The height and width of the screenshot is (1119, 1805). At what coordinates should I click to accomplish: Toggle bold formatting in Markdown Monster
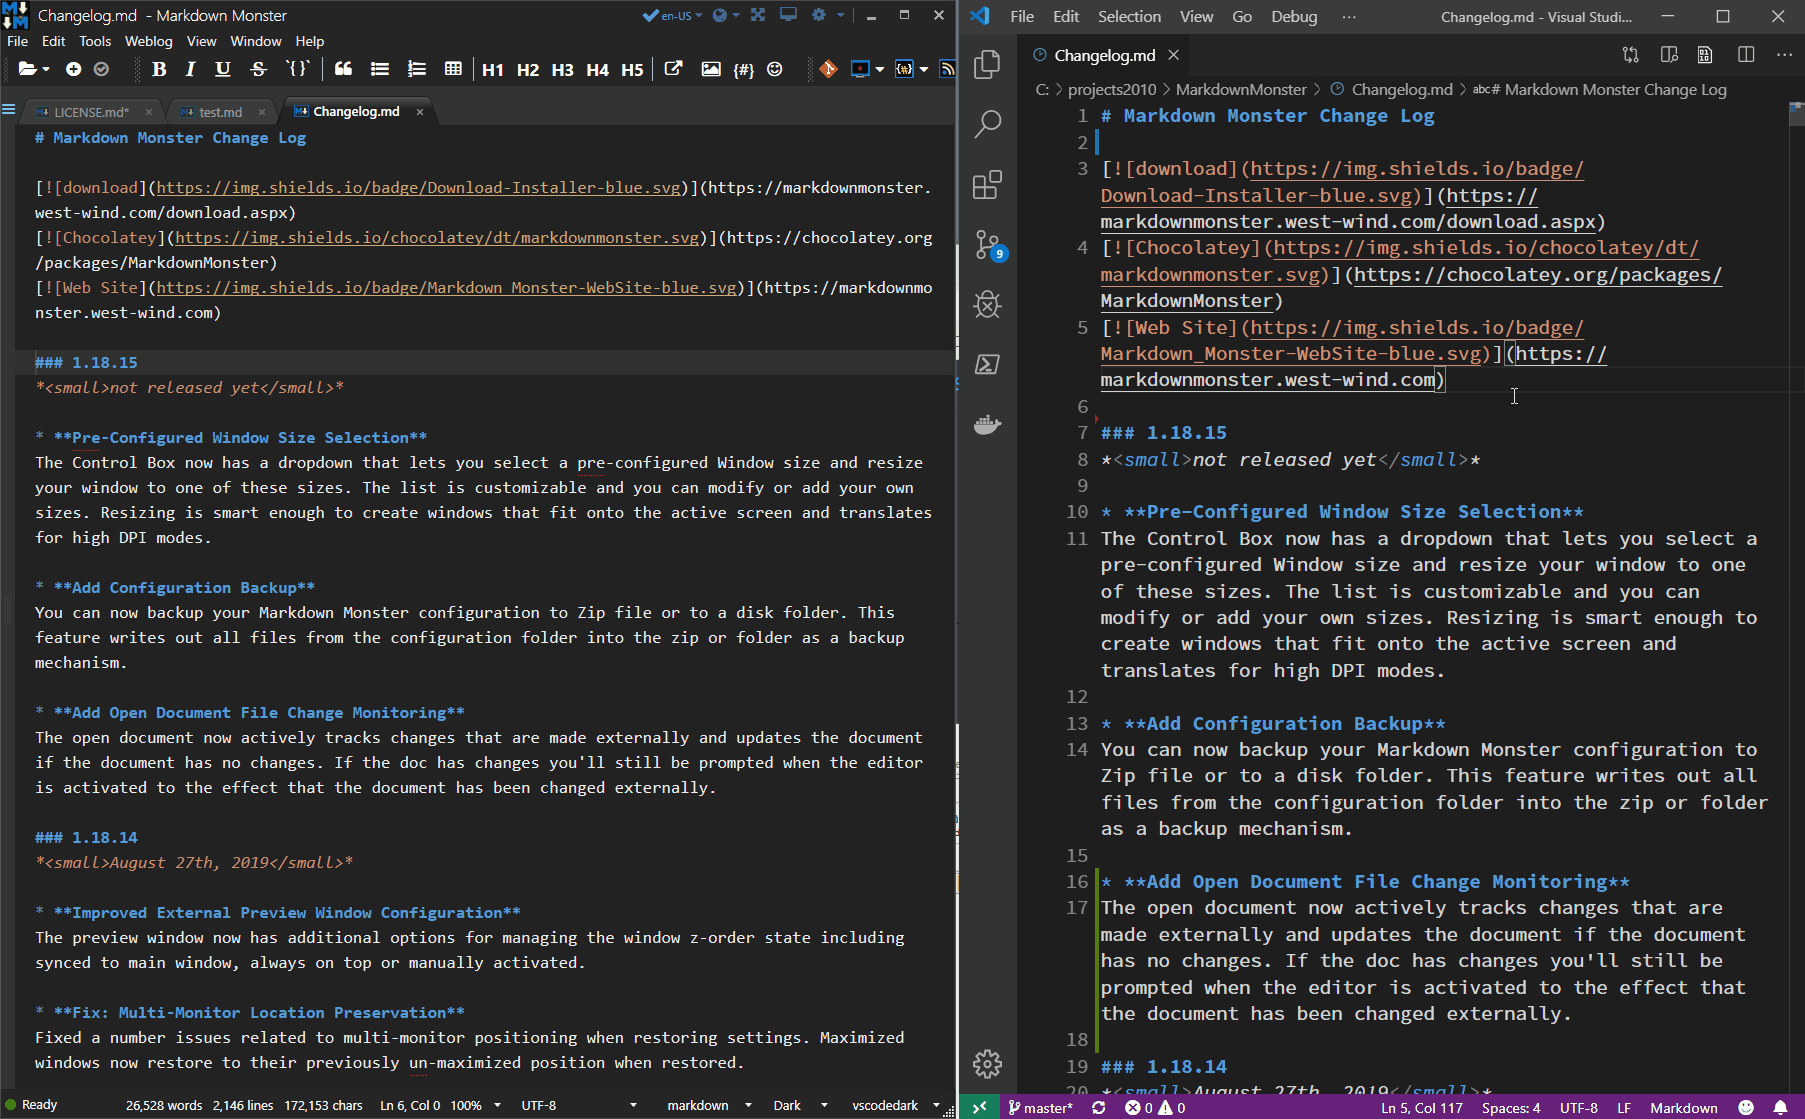pyautogui.click(x=159, y=69)
